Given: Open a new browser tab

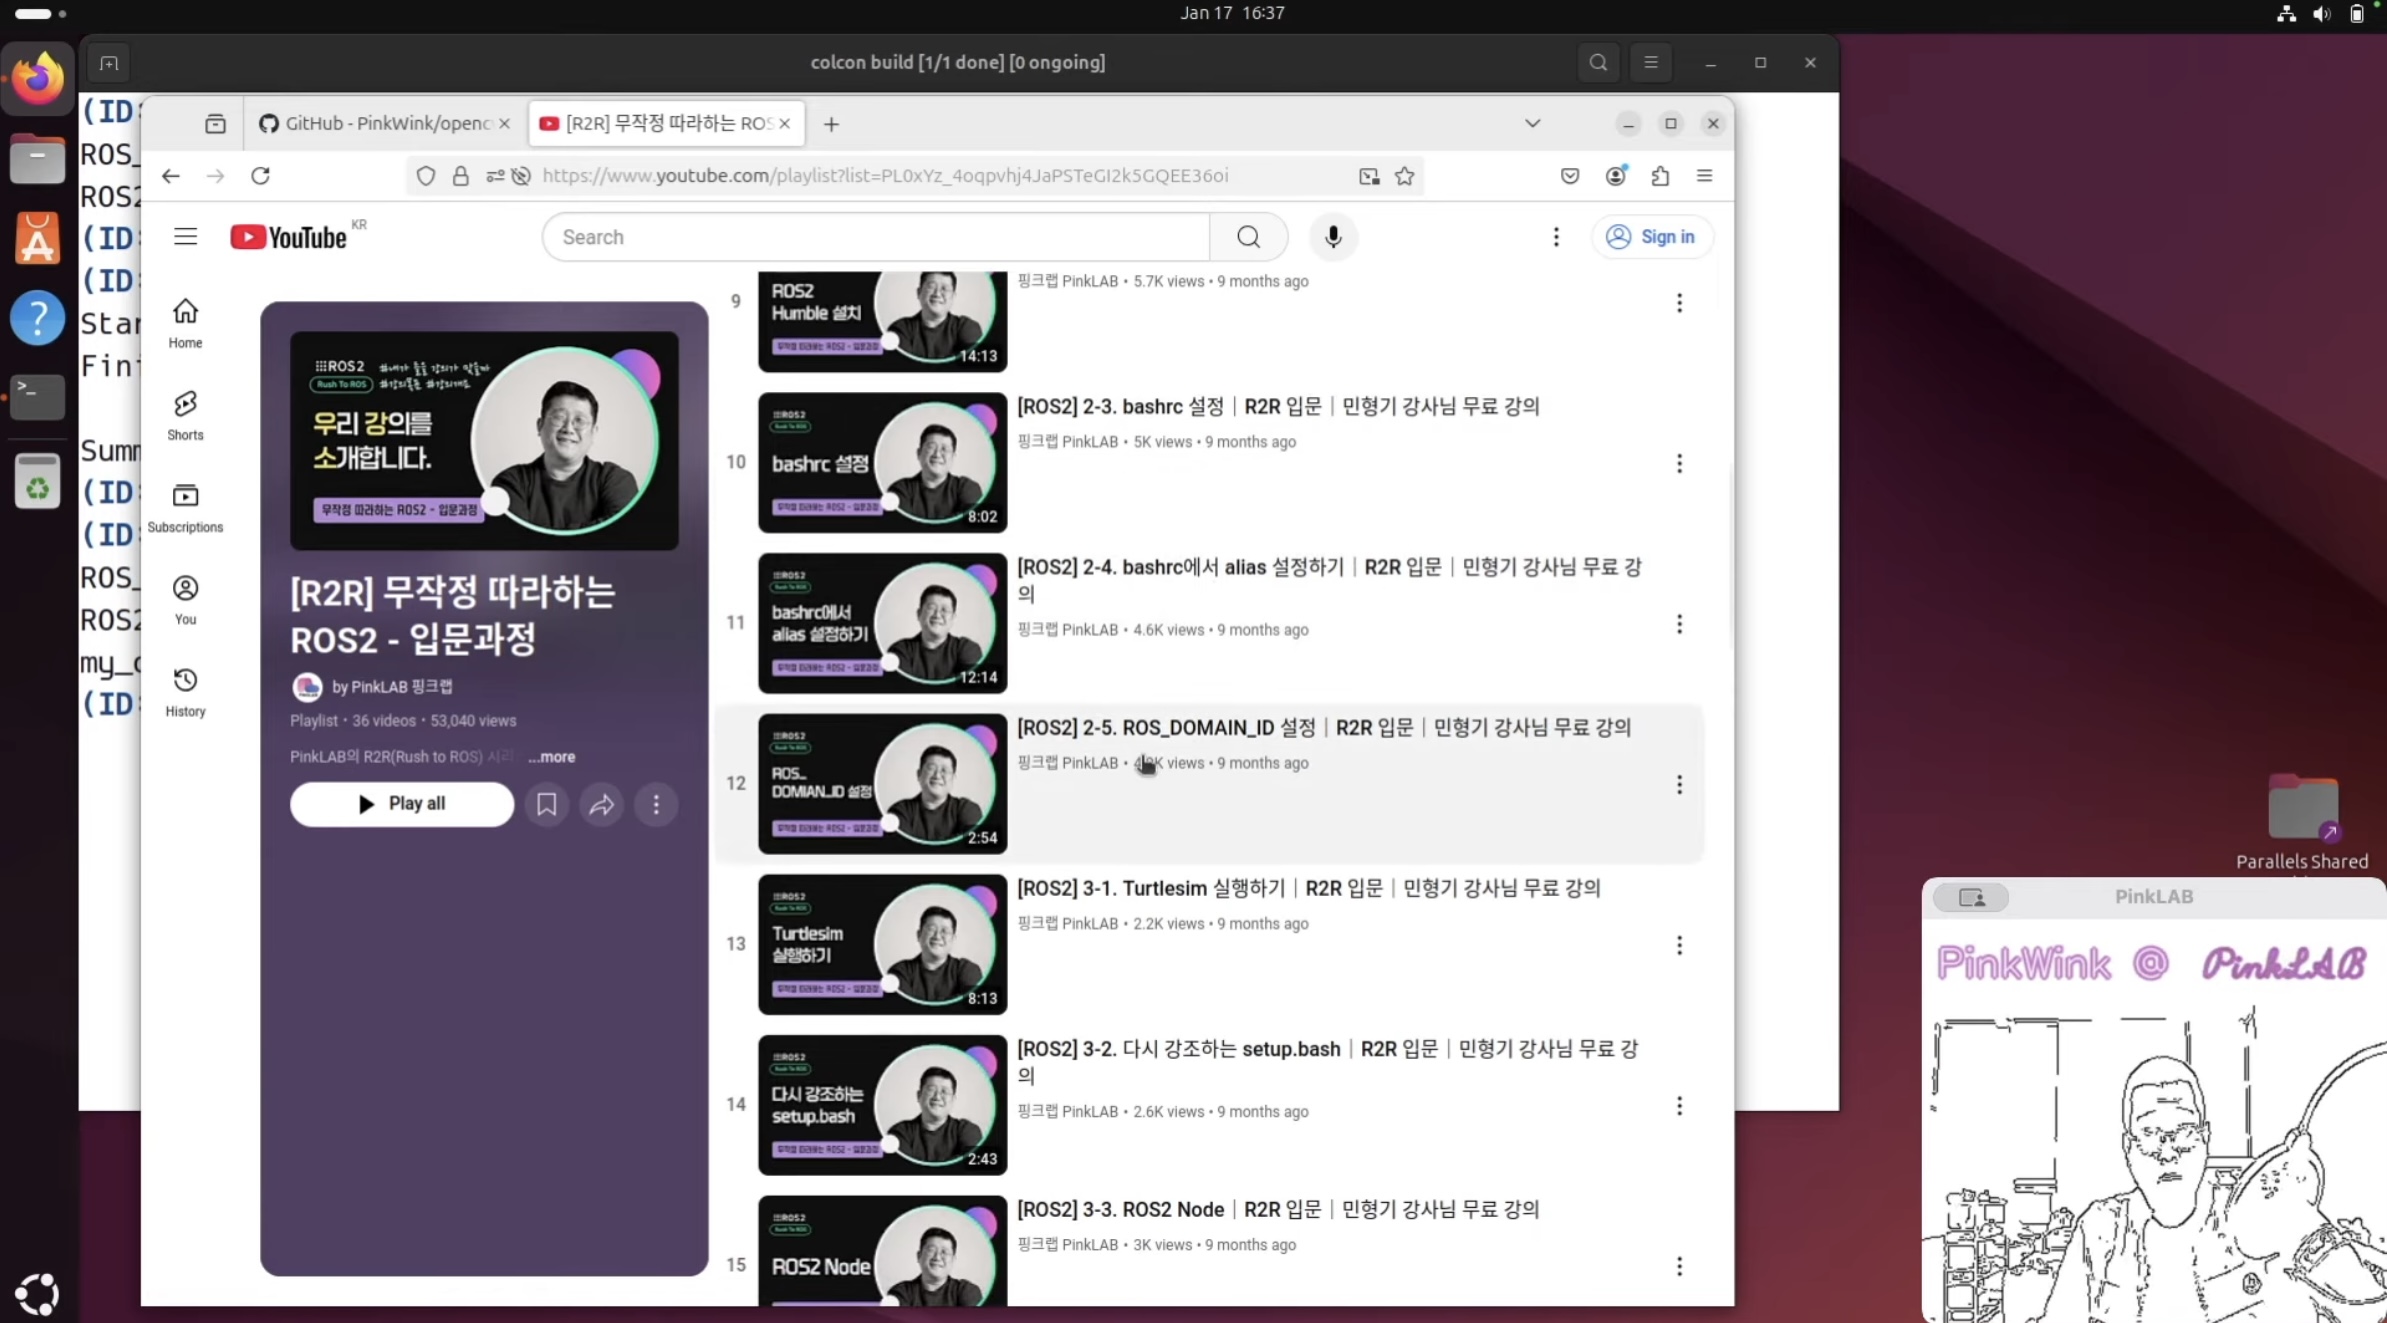Looking at the screenshot, I should tap(831, 124).
